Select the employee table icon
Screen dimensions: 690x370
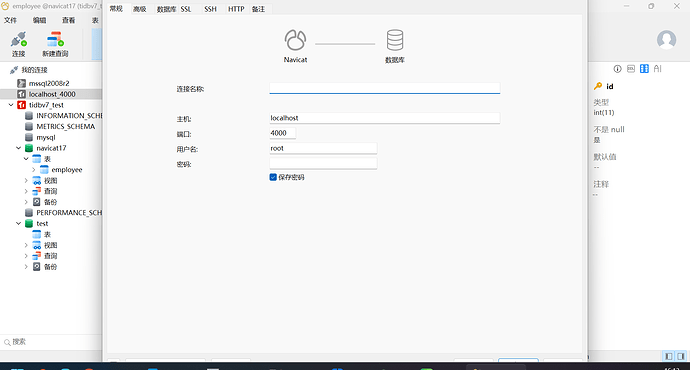click(x=44, y=169)
